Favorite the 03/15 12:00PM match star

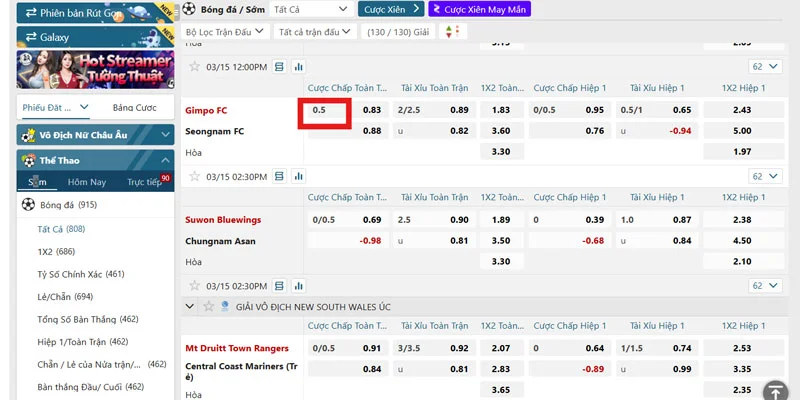(x=194, y=67)
